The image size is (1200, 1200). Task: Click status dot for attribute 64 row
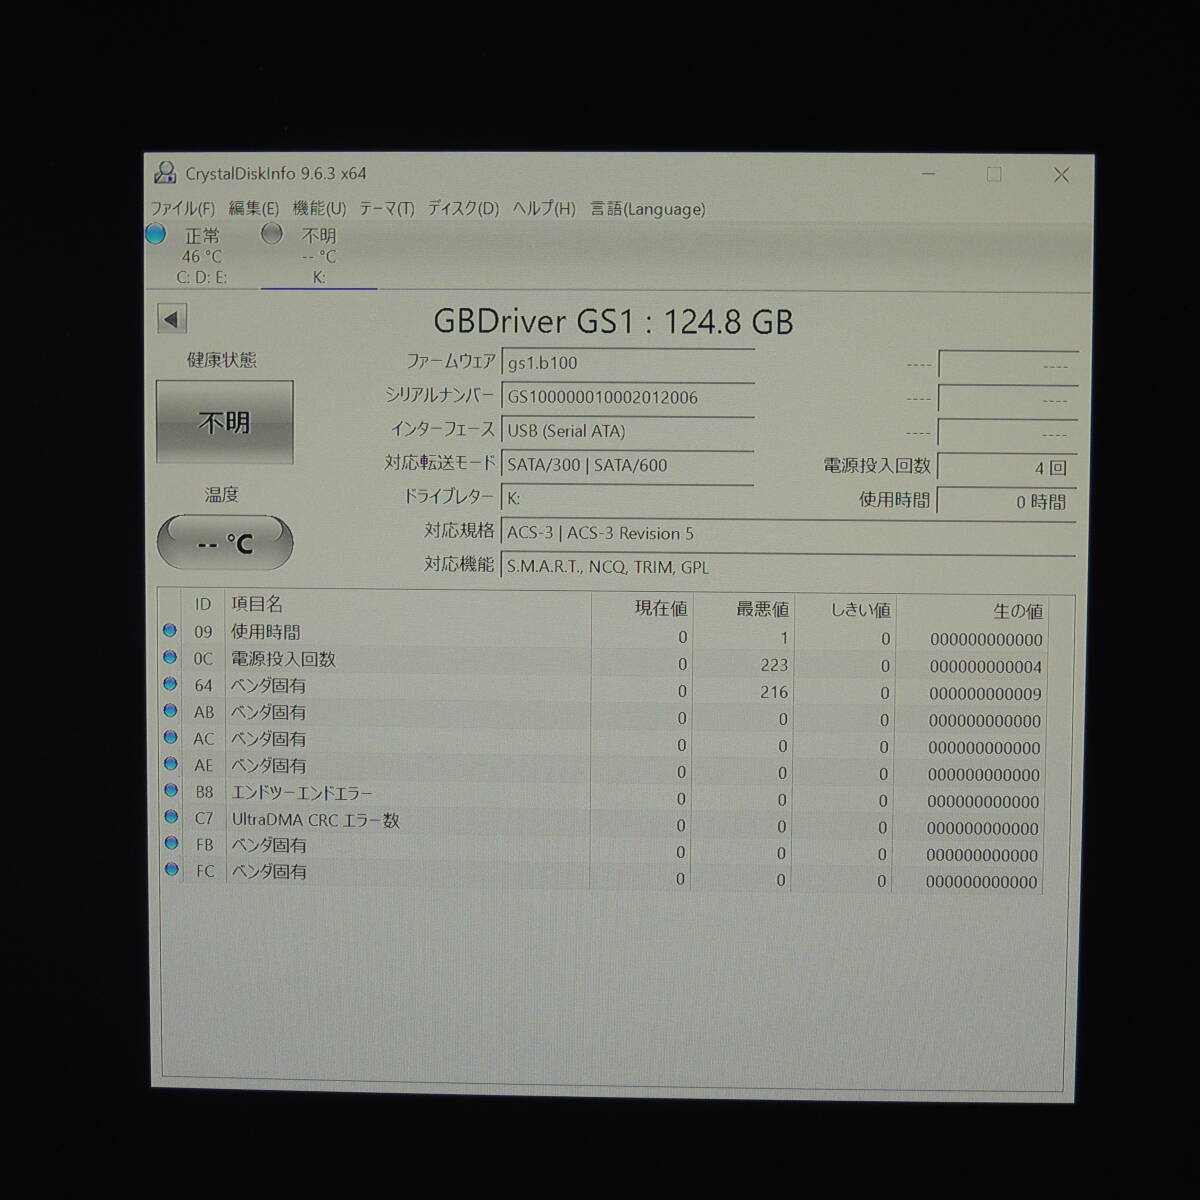coord(169,684)
